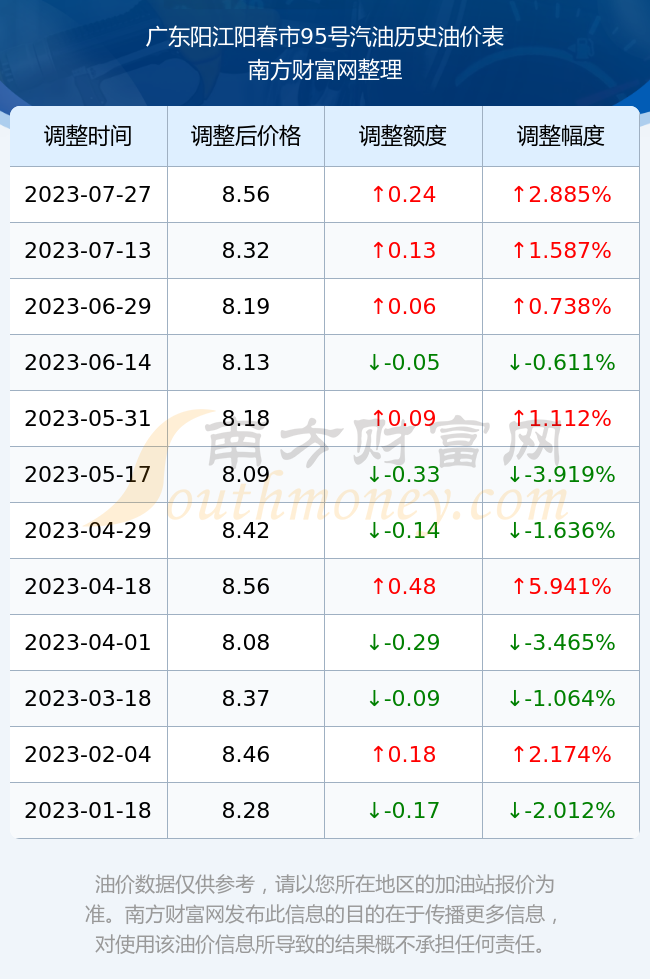Viewport: 650px width, 980px height.
Task: Click the ↑5.941% percentage cell
Action: click(561, 586)
